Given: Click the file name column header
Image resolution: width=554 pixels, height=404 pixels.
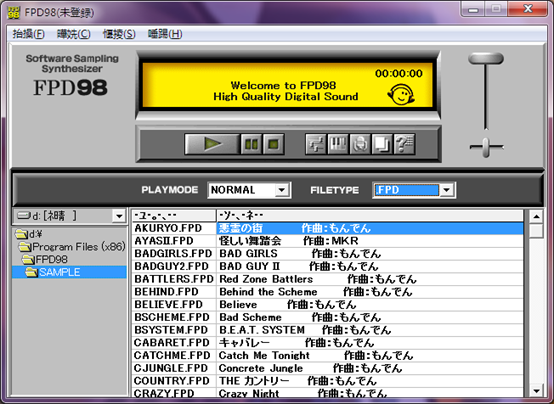Looking at the screenshot, I should [x=174, y=215].
